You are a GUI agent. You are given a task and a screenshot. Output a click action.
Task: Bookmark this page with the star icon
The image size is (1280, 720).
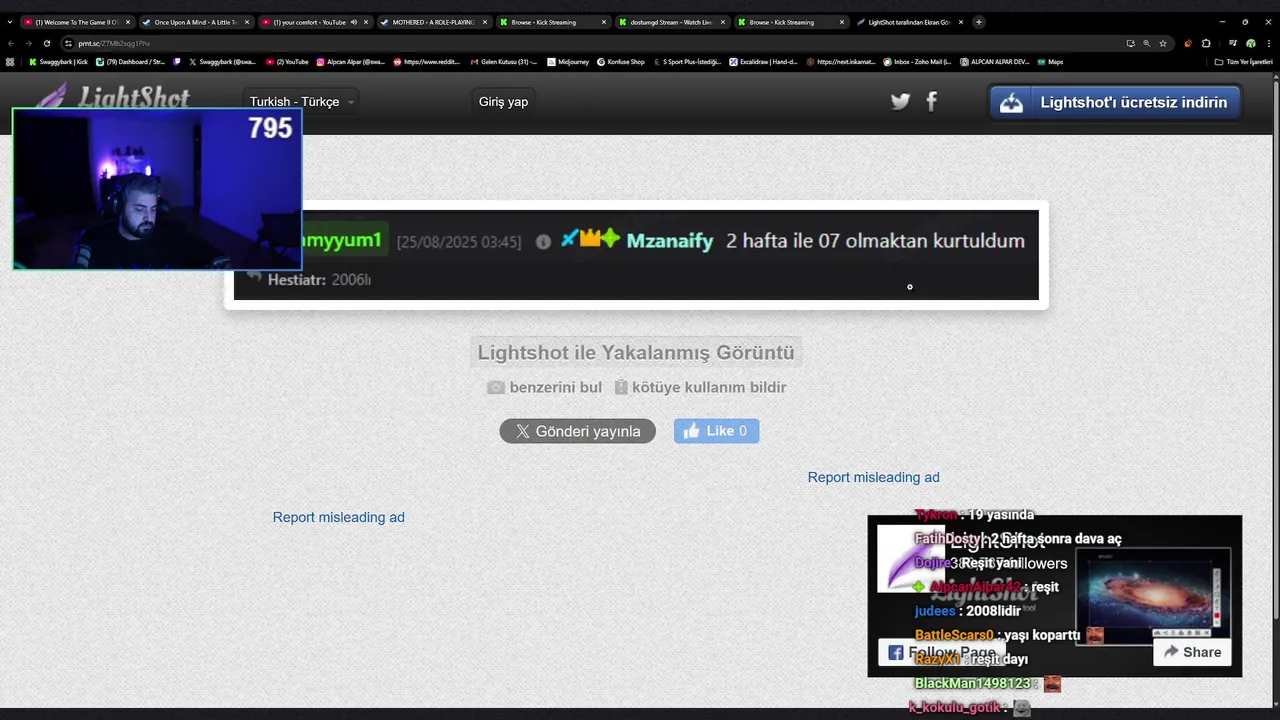(x=1163, y=43)
